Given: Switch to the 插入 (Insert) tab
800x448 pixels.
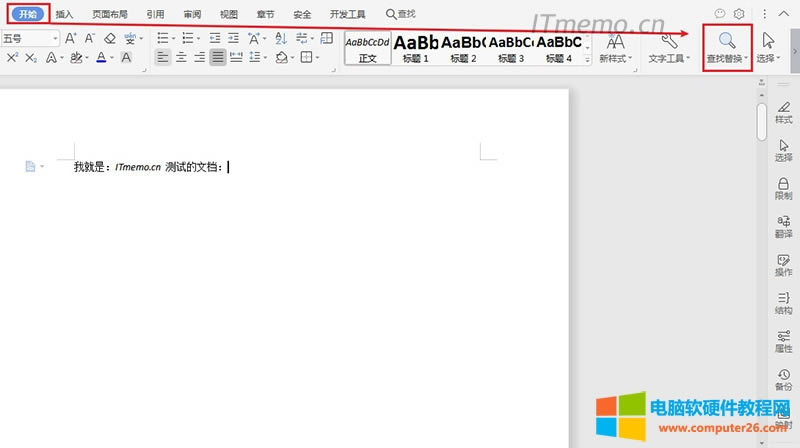Looking at the screenshot, I should coord(64,15).
